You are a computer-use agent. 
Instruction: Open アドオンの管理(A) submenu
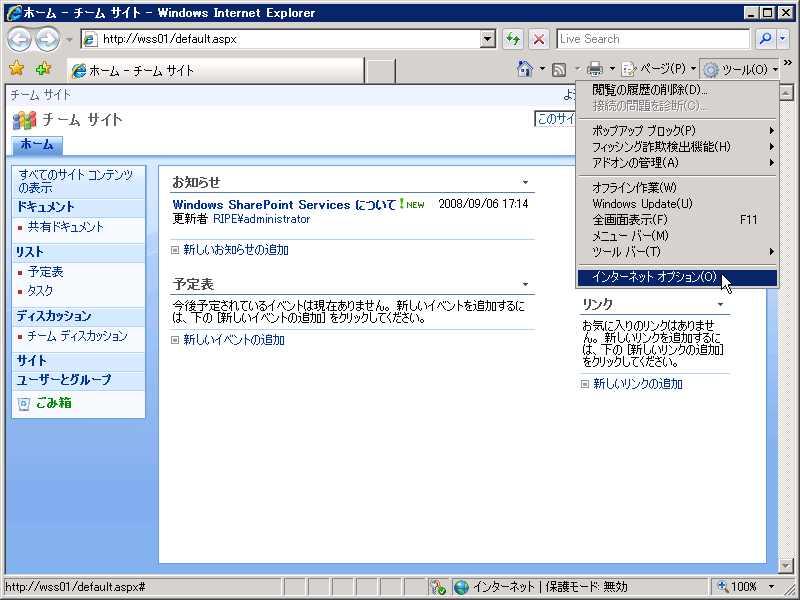click(678, 163)
